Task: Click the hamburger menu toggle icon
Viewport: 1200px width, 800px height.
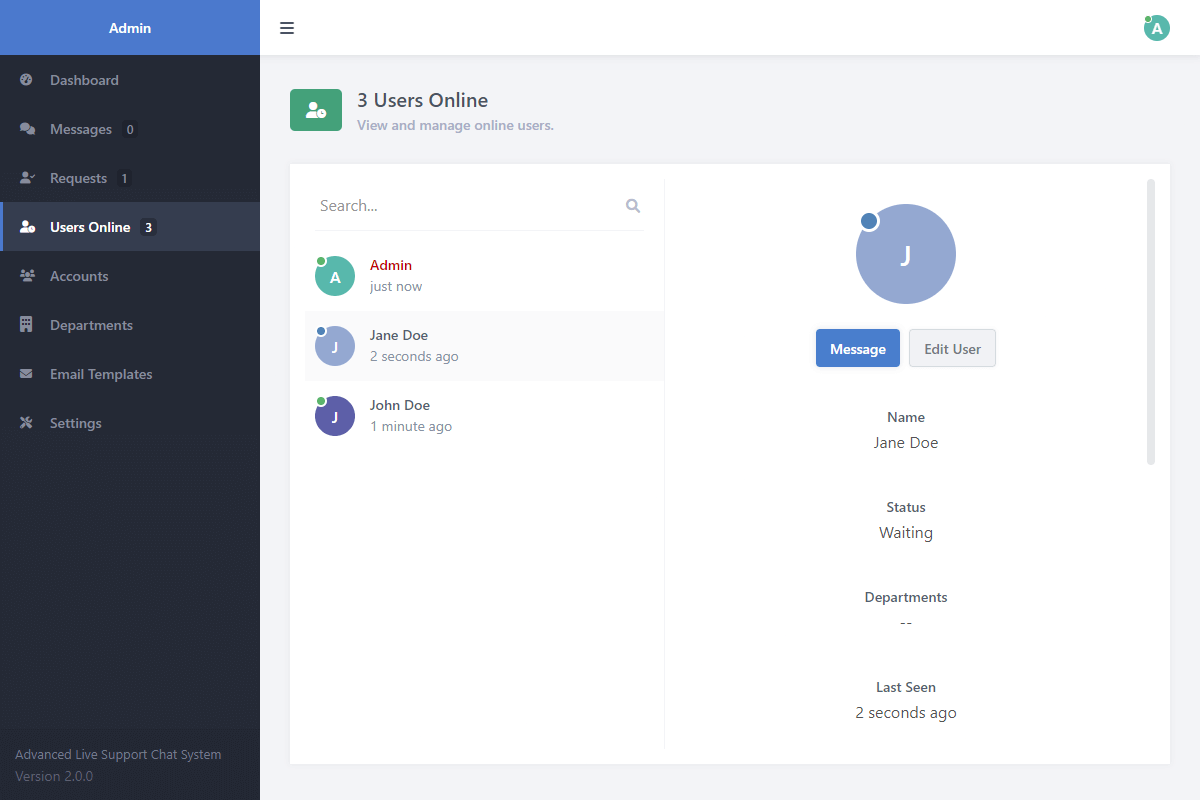Action: (x=287, y=28)
